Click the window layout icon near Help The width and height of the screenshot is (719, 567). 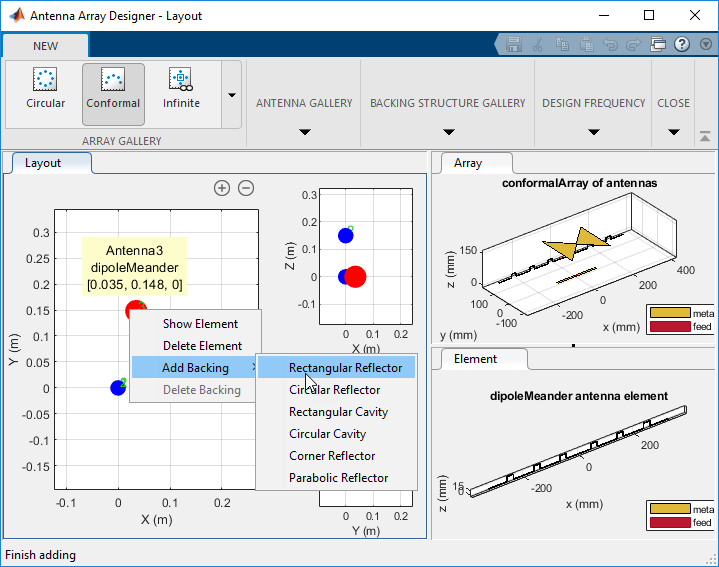(x=658, y=44)
